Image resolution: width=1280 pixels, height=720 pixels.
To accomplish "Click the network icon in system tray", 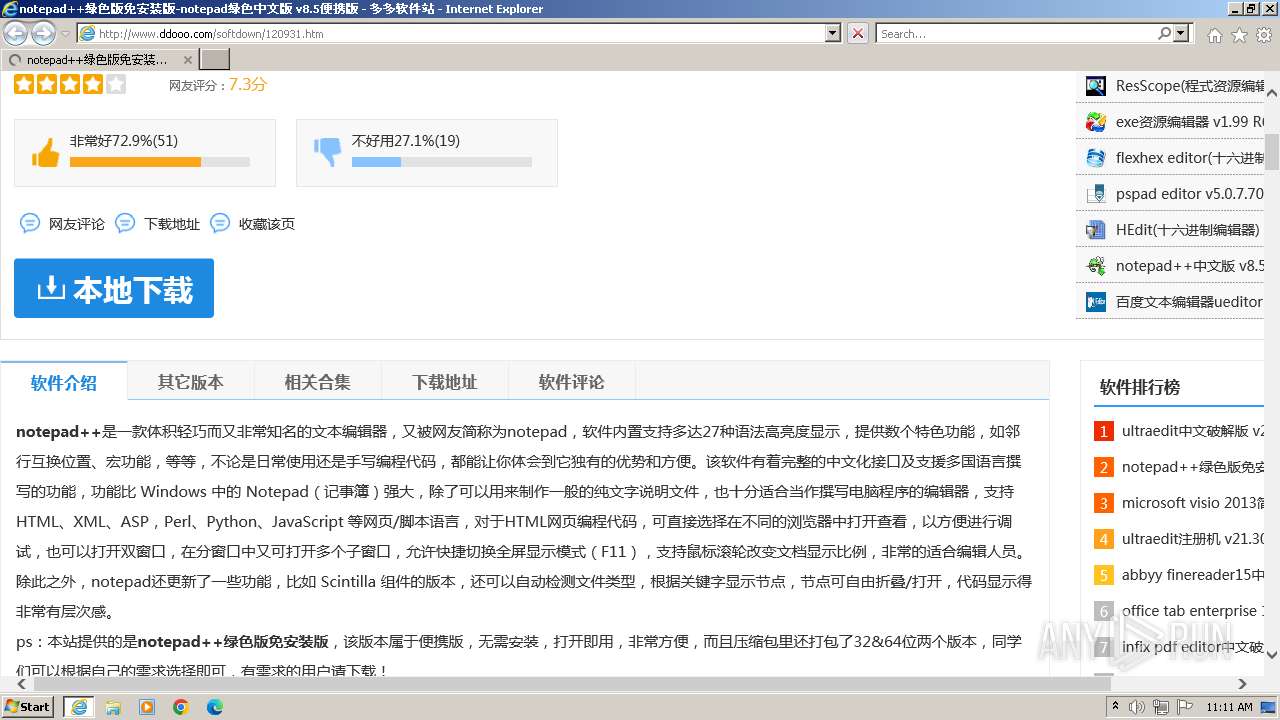I will 1161,707.
